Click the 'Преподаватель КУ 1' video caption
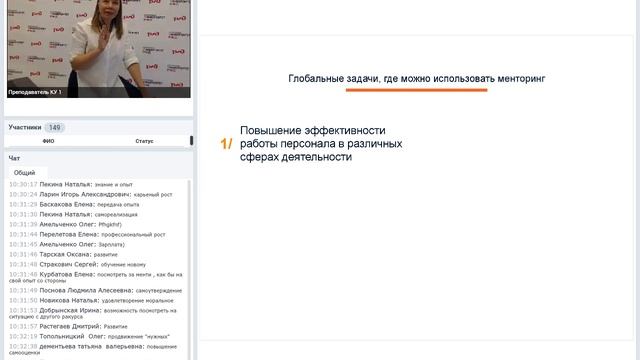Viewport: 640px width, 360px height. (x=35, y=92)
